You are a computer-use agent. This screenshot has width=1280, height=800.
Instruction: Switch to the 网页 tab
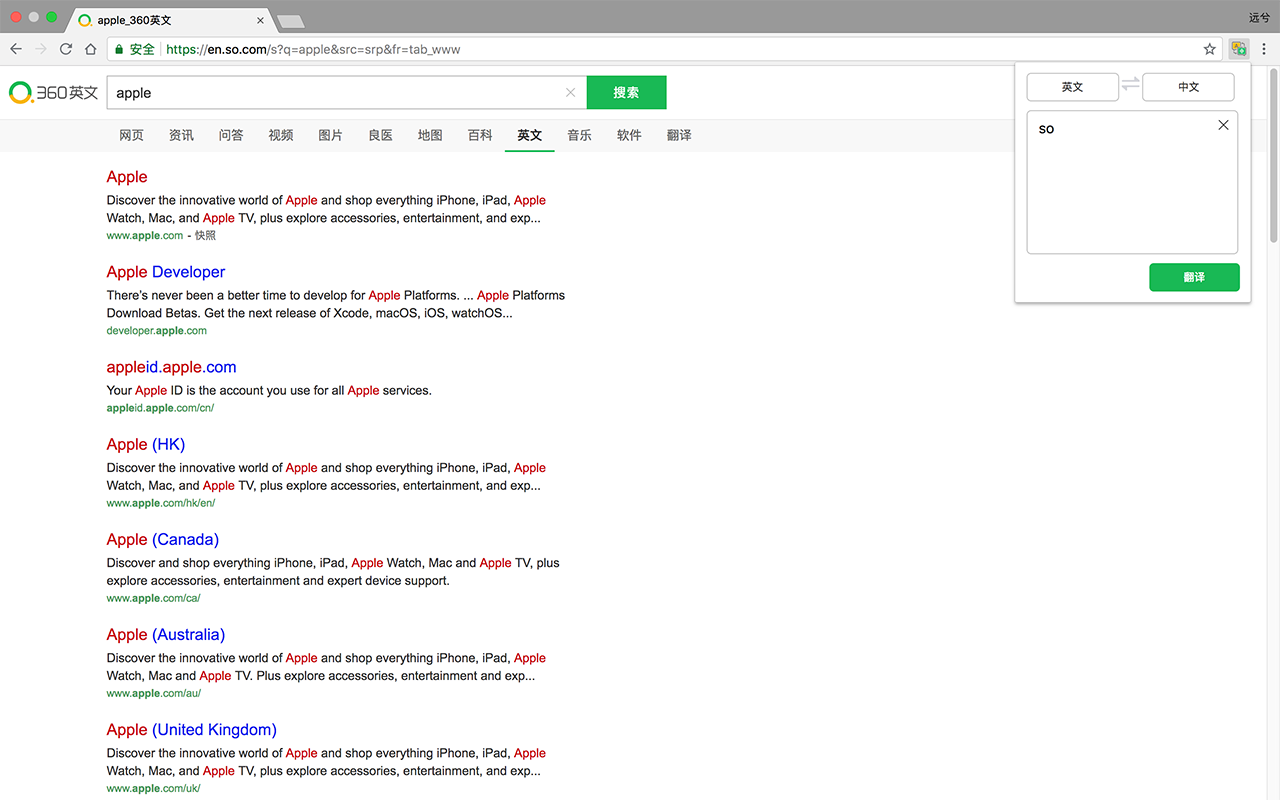pos(131,135)
